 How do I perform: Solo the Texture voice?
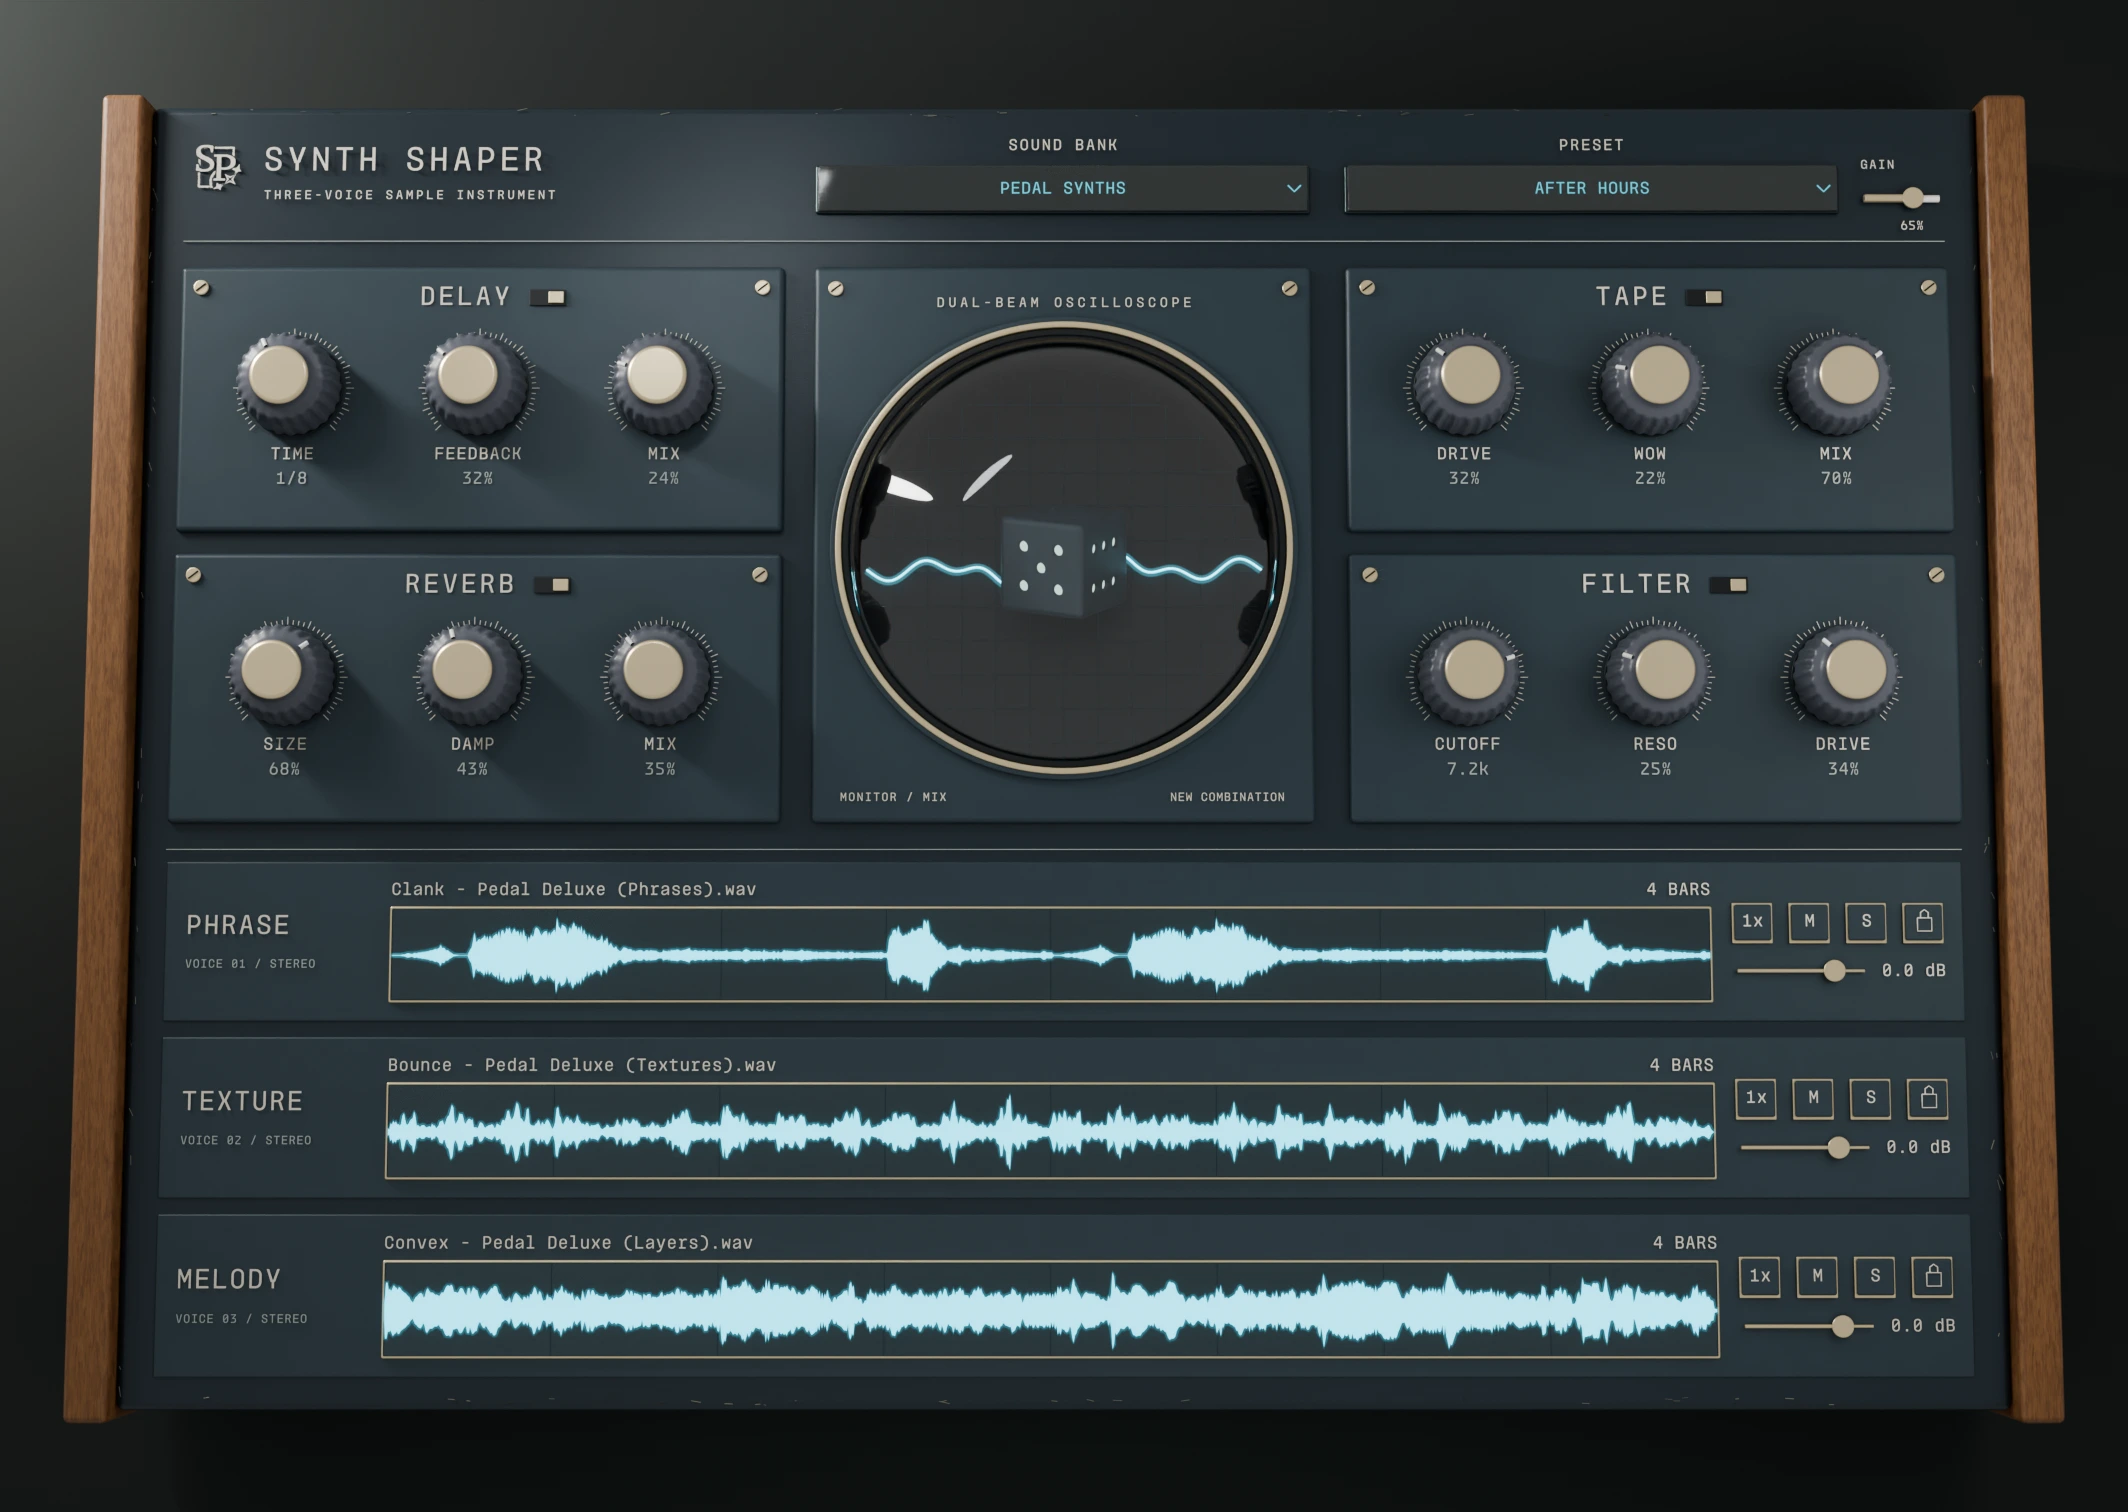(x=1870, y=1098)
